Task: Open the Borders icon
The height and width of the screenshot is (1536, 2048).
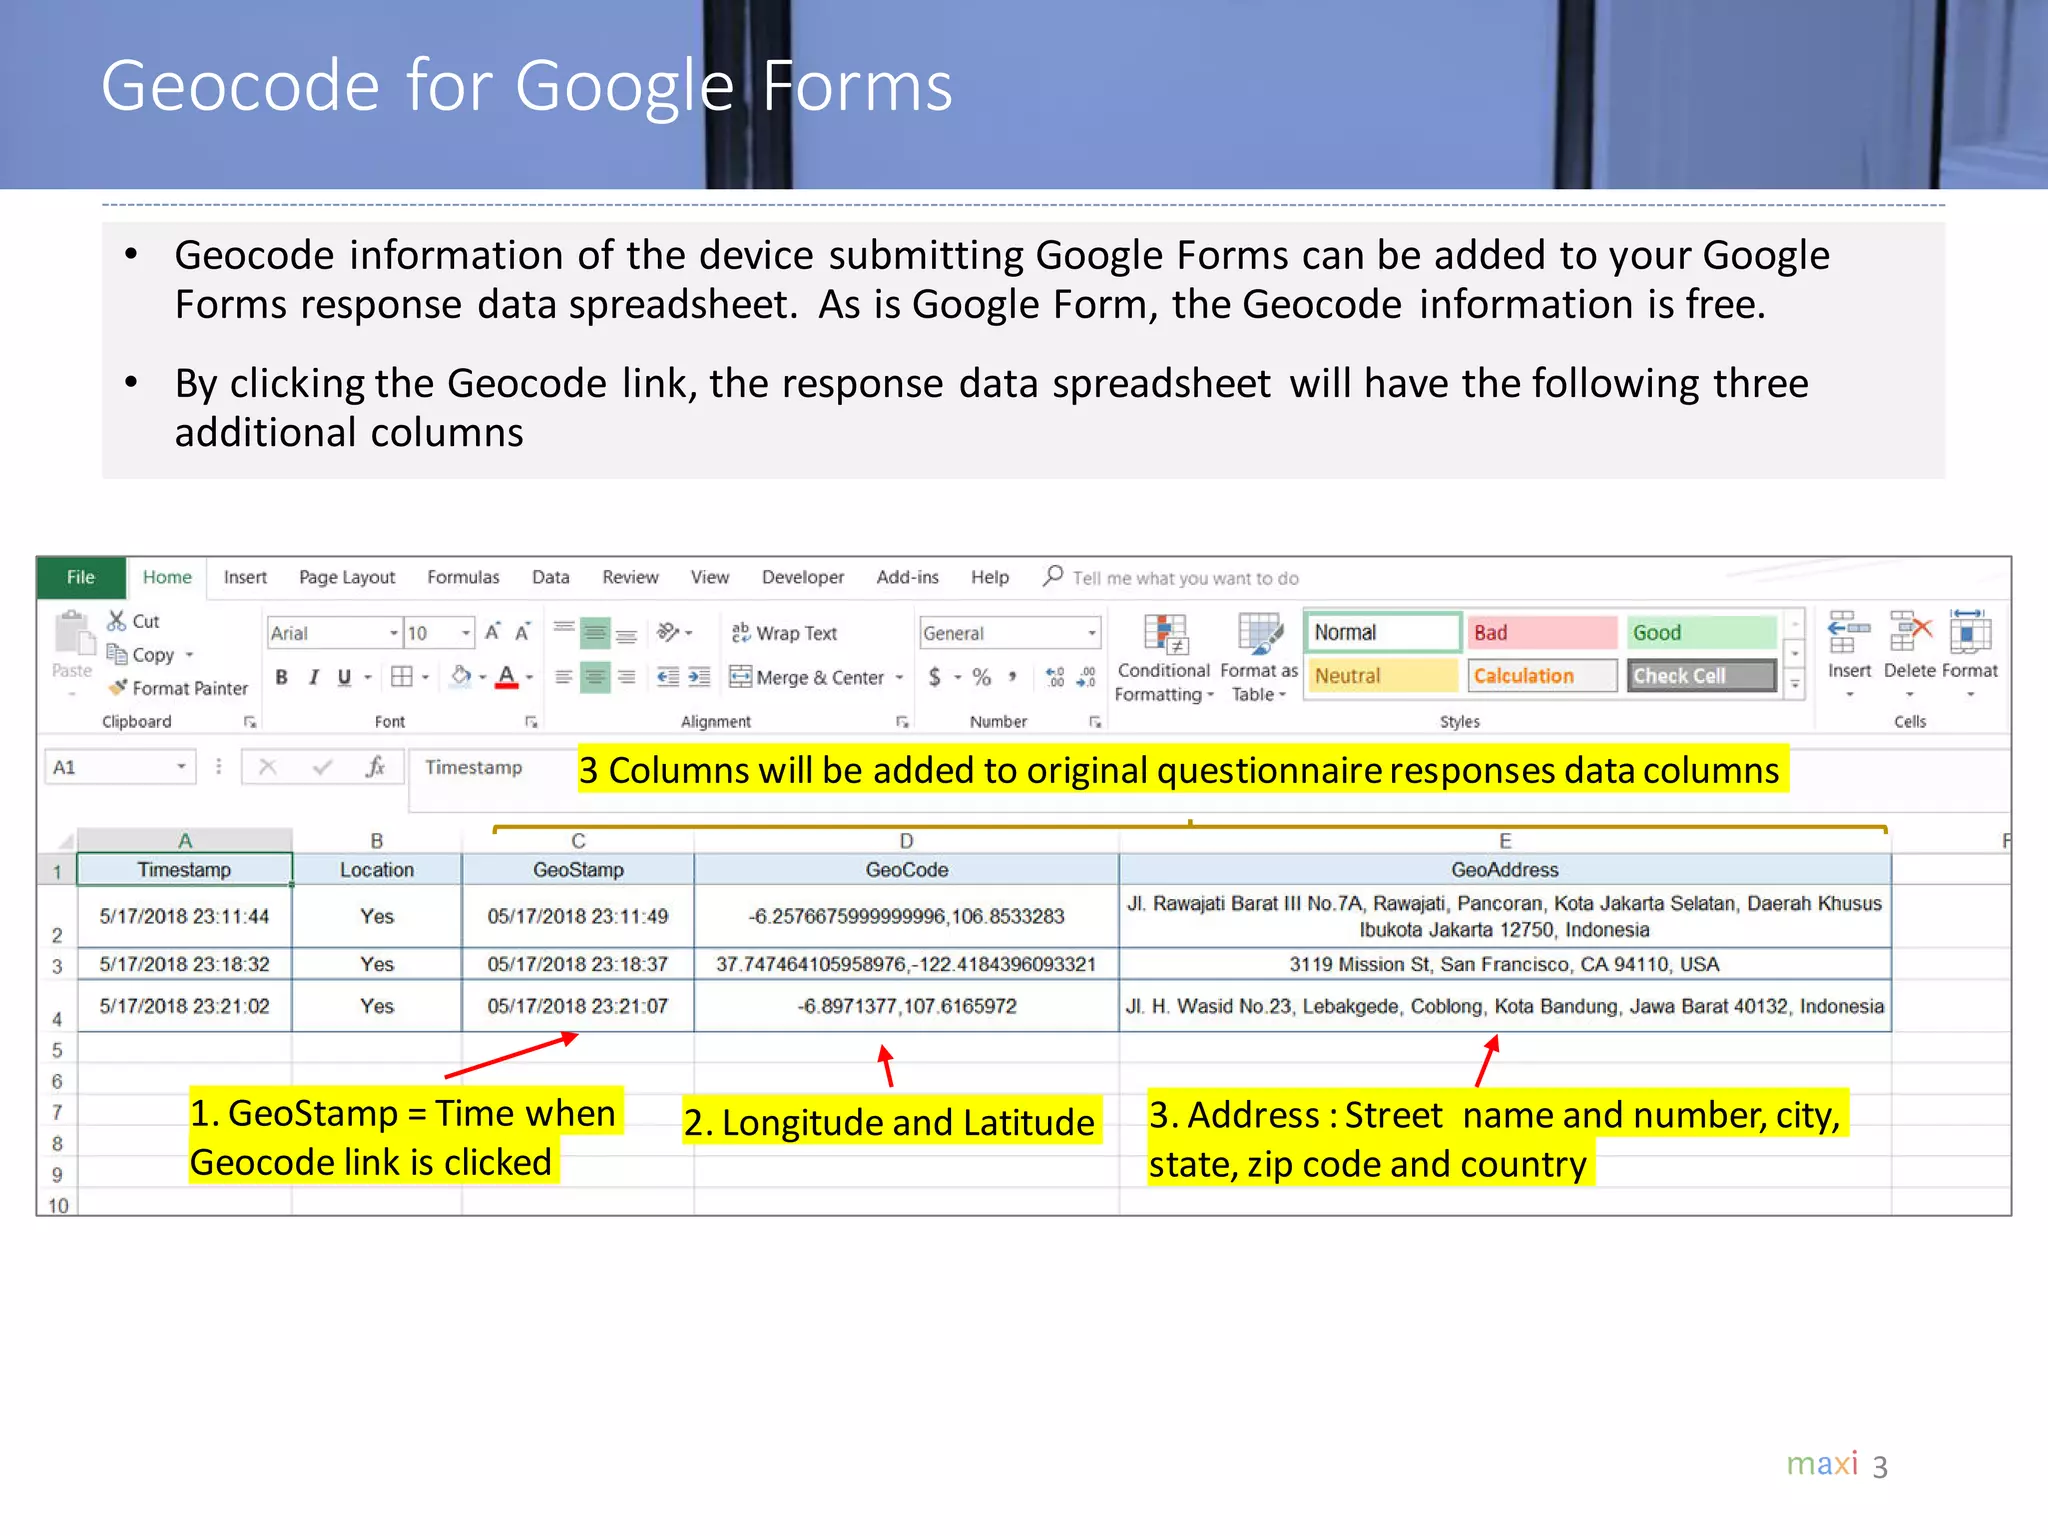Action: pos(402,677)
